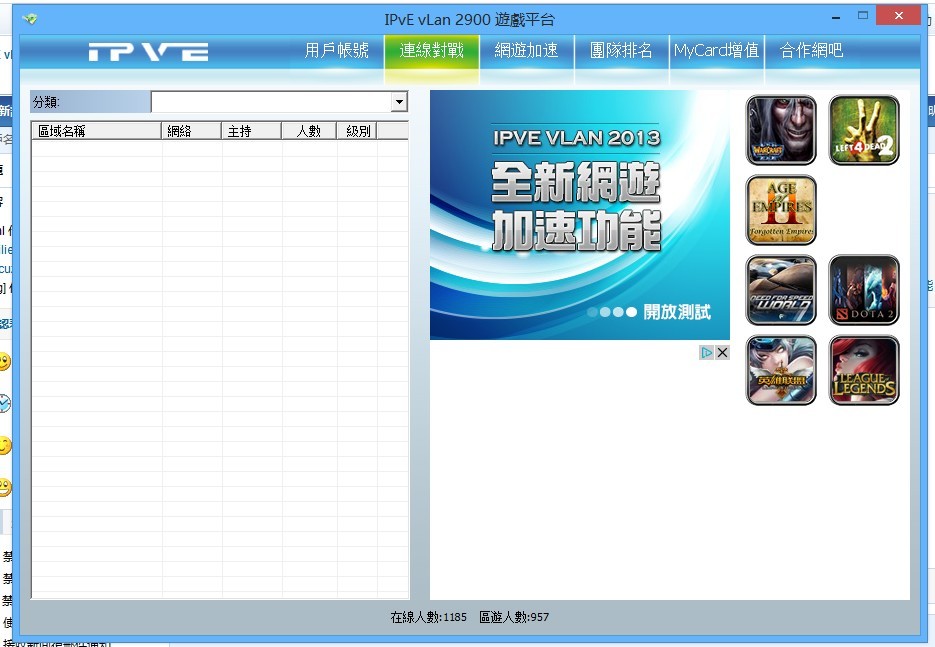
Task: Open the 英雄联盟 game icon
Action: click(x=781, y=370)
